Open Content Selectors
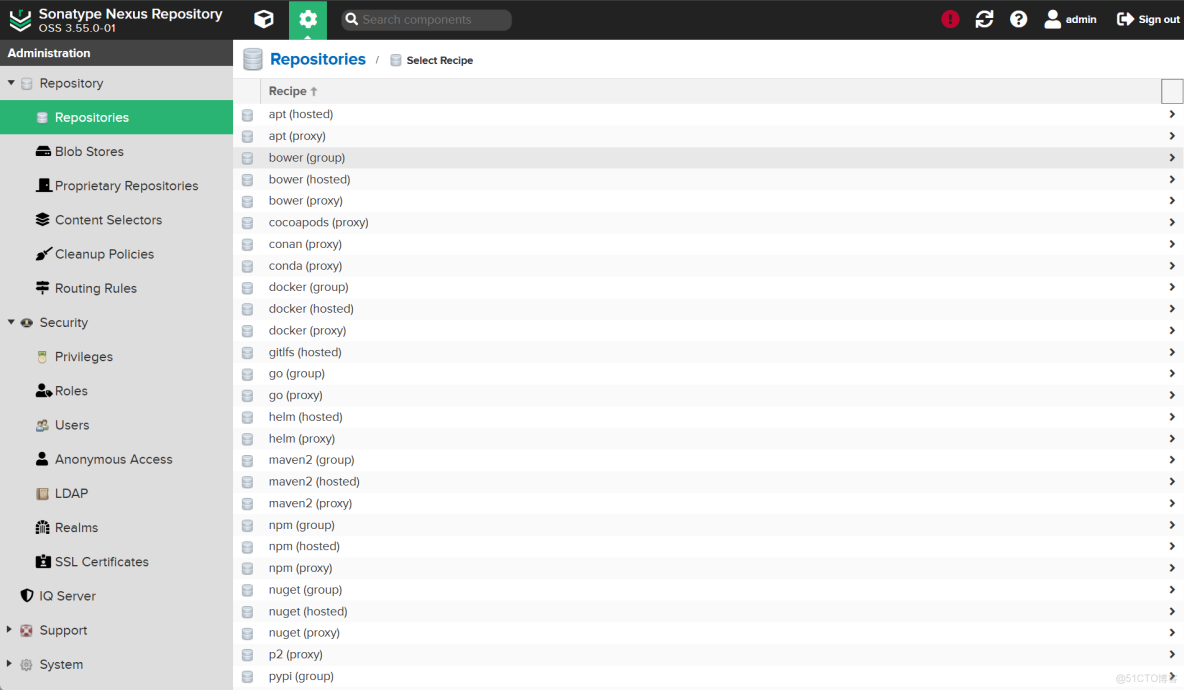Viewport: 1184px width, 690px height. point(116,220)
